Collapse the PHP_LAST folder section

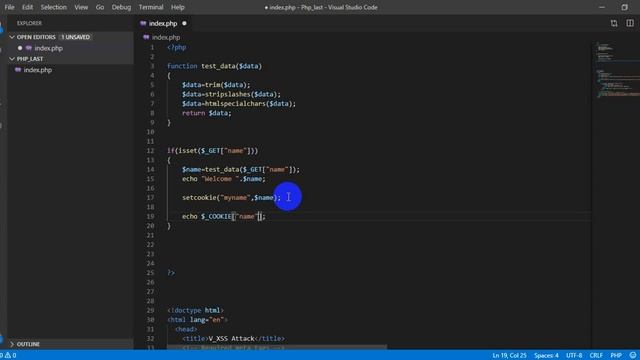[12, 59]
